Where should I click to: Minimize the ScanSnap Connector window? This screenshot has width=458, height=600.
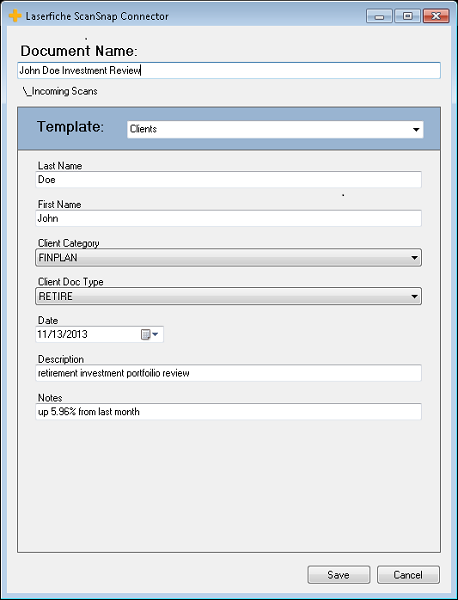pos(379,16)
